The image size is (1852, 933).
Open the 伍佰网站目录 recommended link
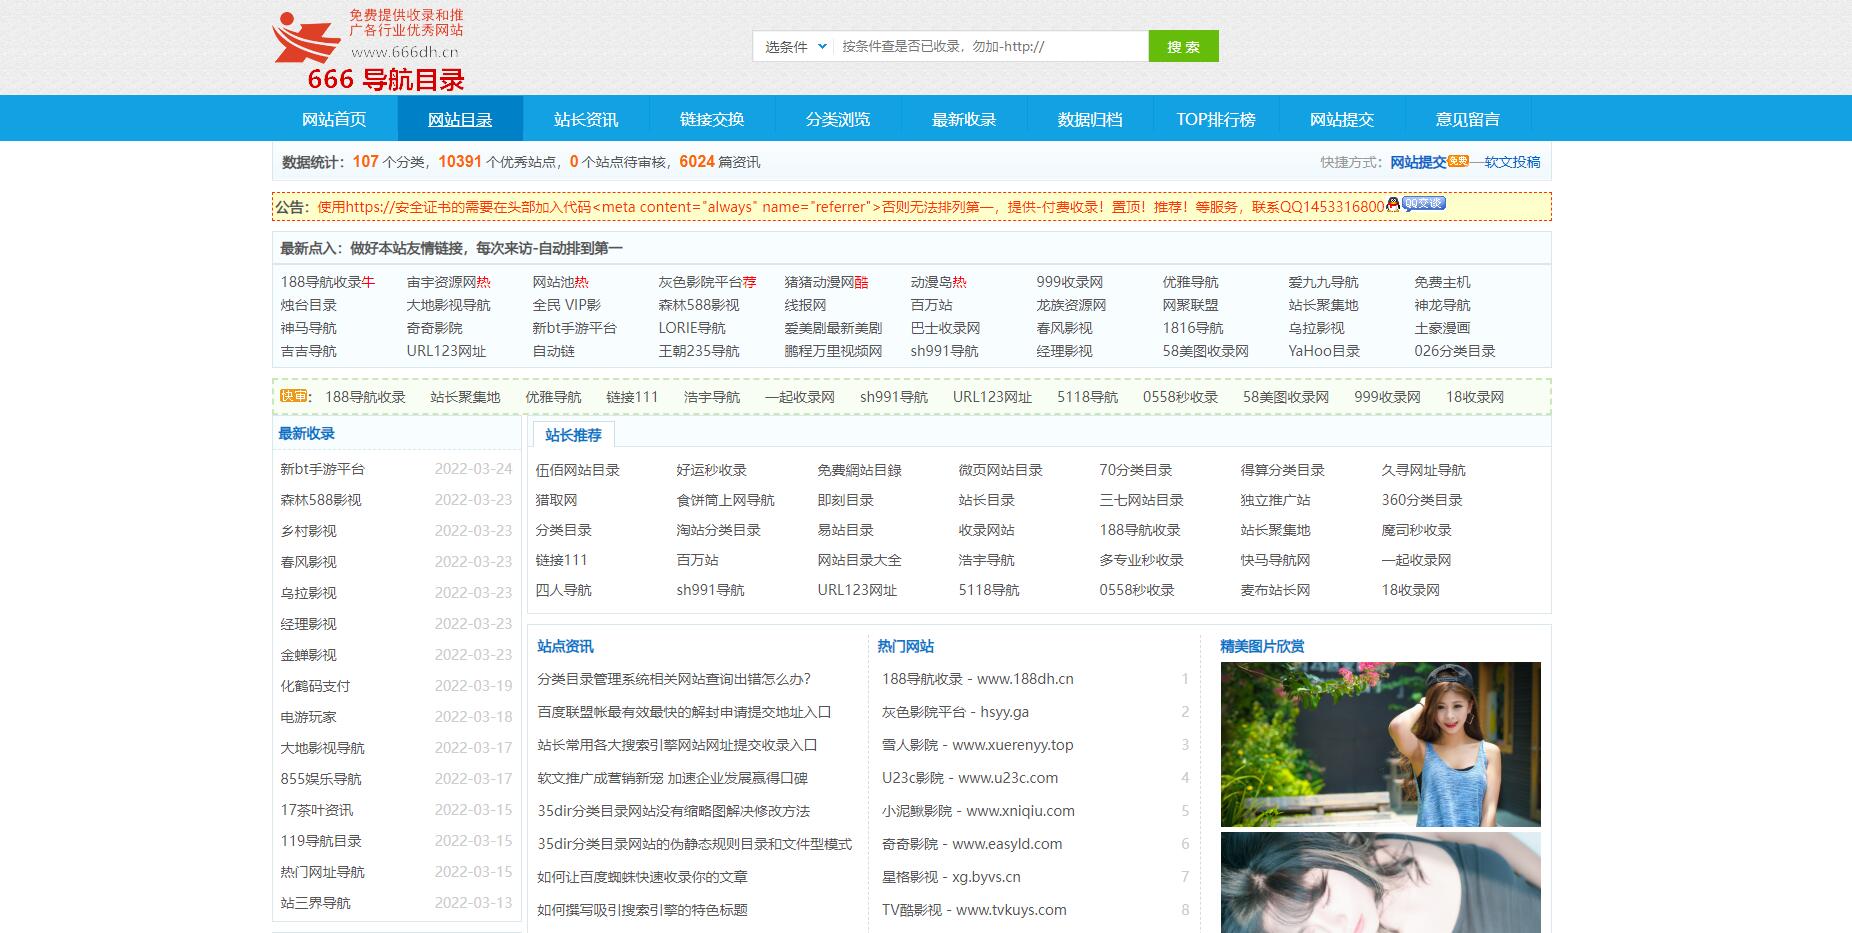click(x=577, y=470)
